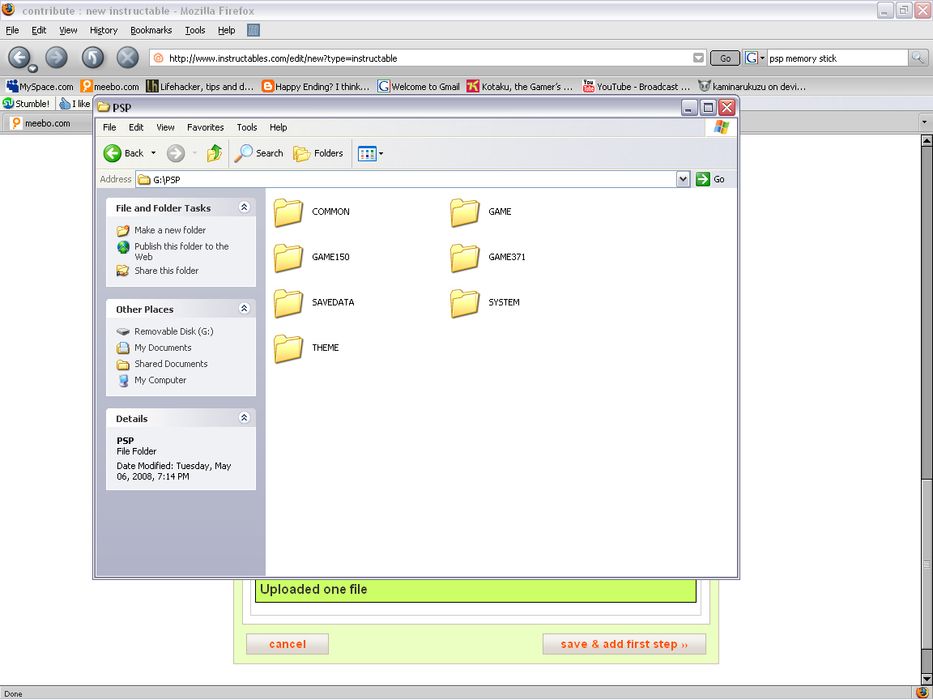Select the GAME371 folder icon
Viewport: 933px width, 700px height.
tap(465, 258)
